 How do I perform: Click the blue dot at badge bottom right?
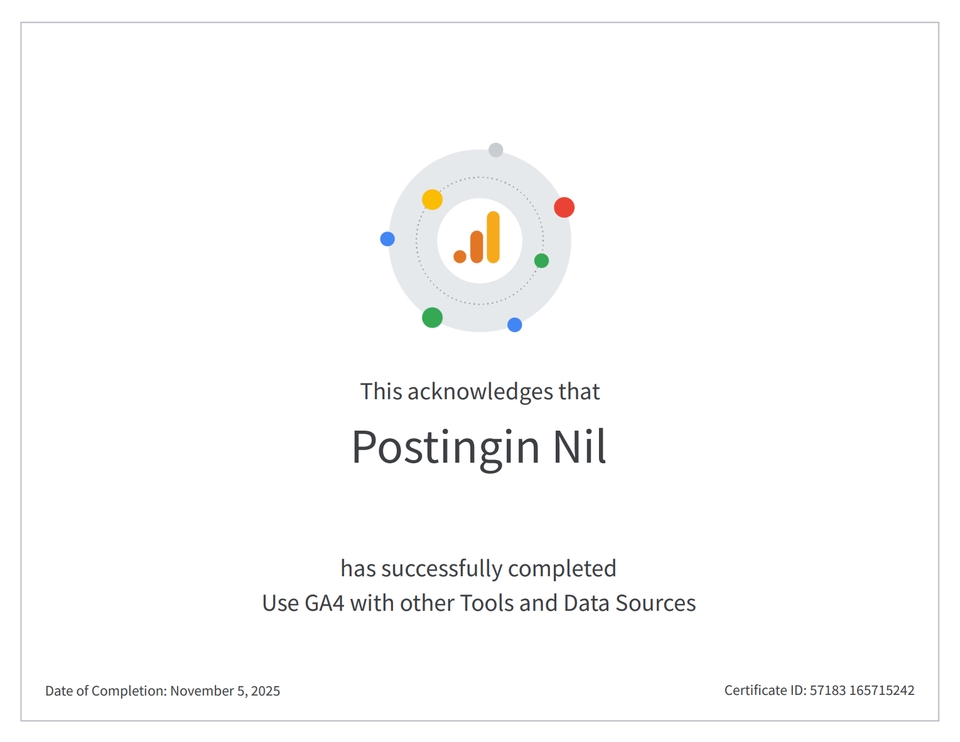click(x=515, y=325)
